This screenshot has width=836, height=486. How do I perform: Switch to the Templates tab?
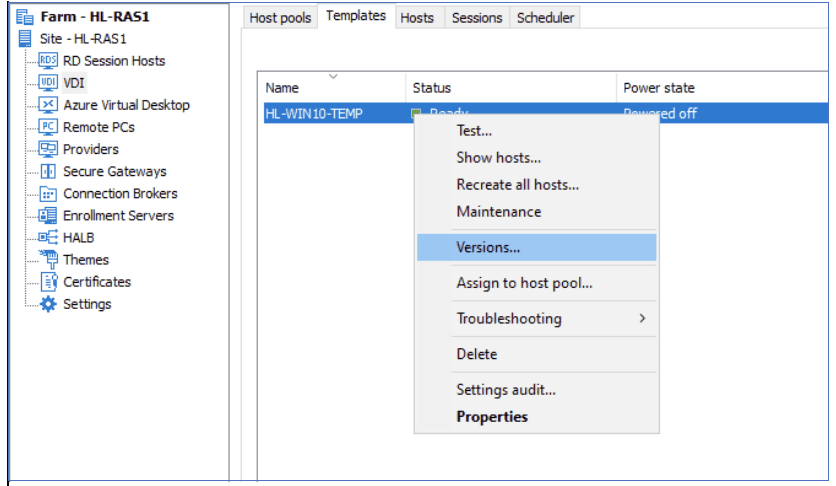click(x=356, y=16)
